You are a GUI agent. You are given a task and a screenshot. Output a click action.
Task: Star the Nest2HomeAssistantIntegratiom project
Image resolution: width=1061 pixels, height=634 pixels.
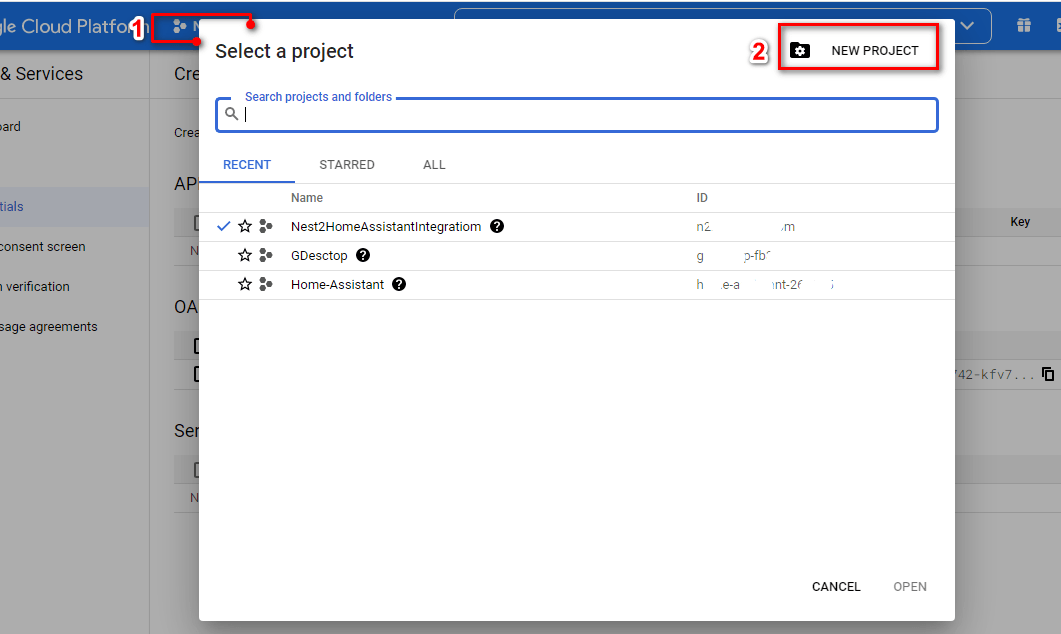245,227
